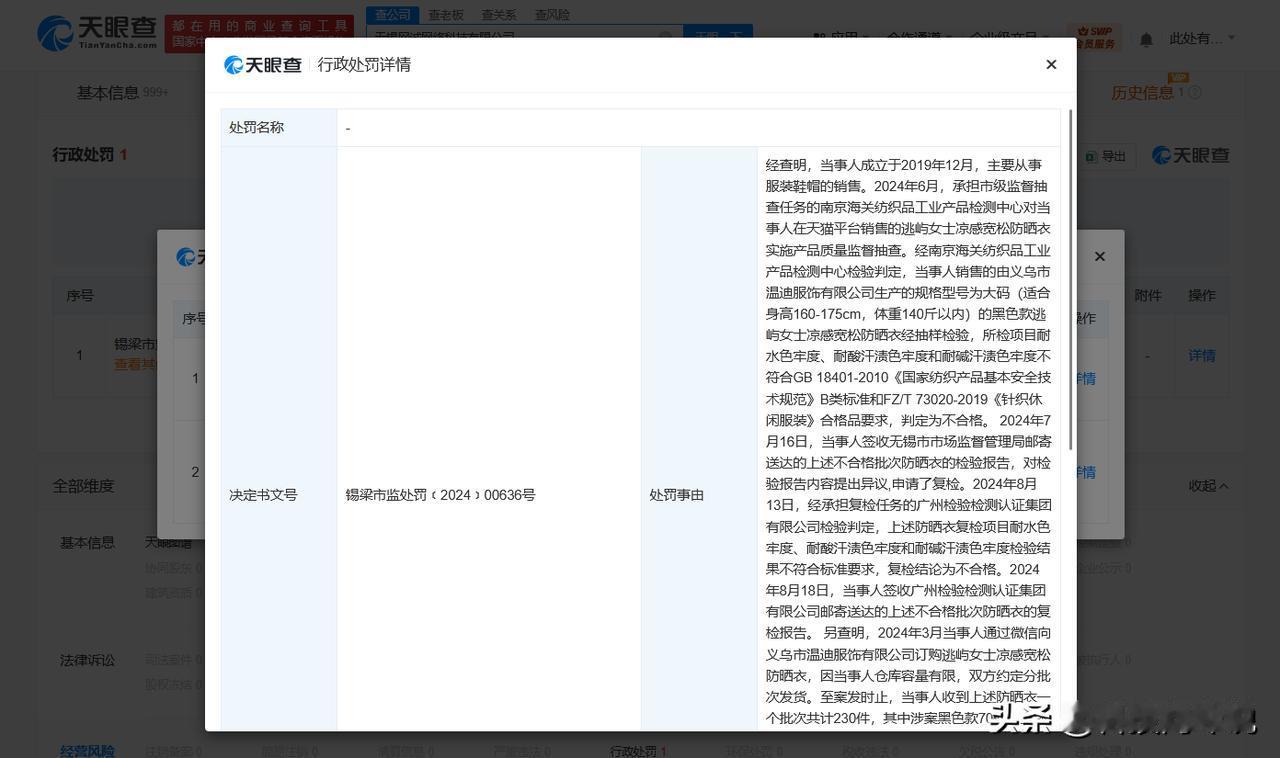Open 详情 link in row 1 of the background table

(1201, 355)
